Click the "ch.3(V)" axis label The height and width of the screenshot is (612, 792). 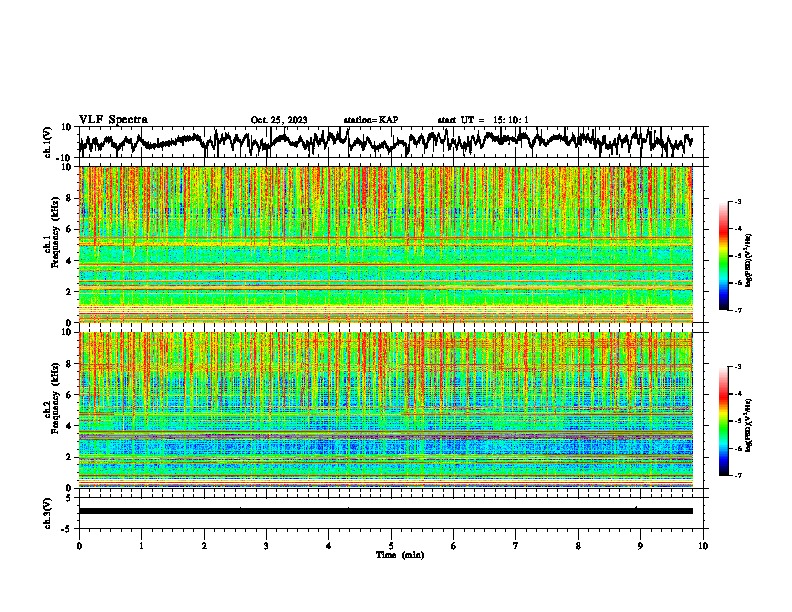point(48,513)
